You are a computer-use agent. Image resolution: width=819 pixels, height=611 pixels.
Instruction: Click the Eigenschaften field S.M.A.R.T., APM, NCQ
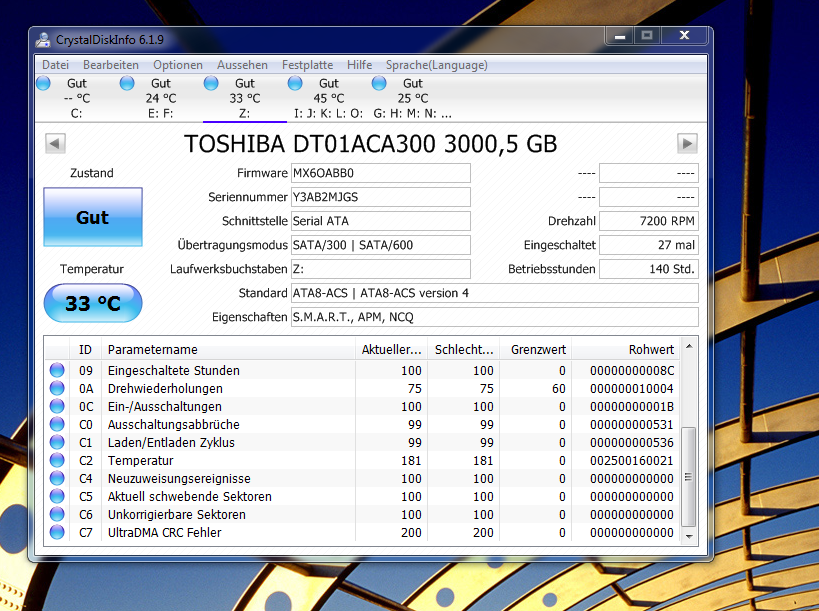[x=494, y=318]
